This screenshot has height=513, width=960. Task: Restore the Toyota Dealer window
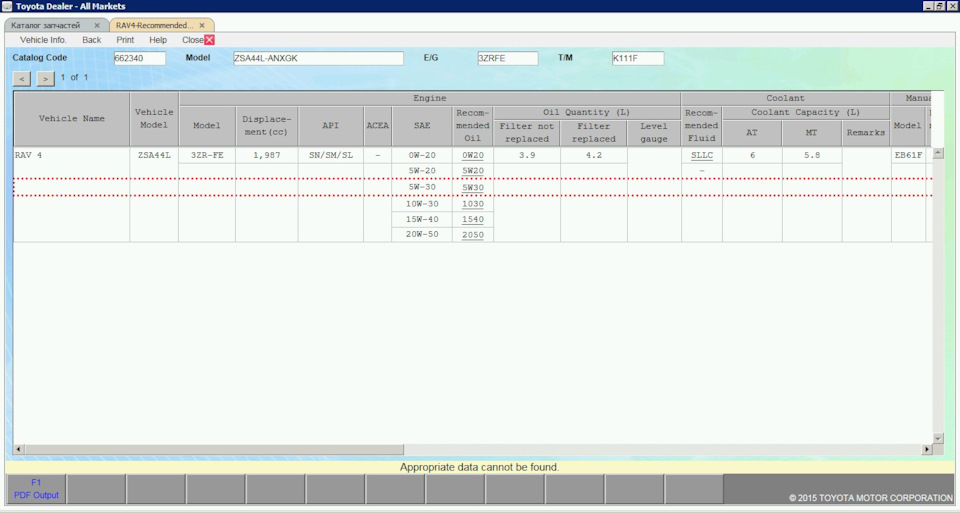pyautogui.click(x=940, y=6)
